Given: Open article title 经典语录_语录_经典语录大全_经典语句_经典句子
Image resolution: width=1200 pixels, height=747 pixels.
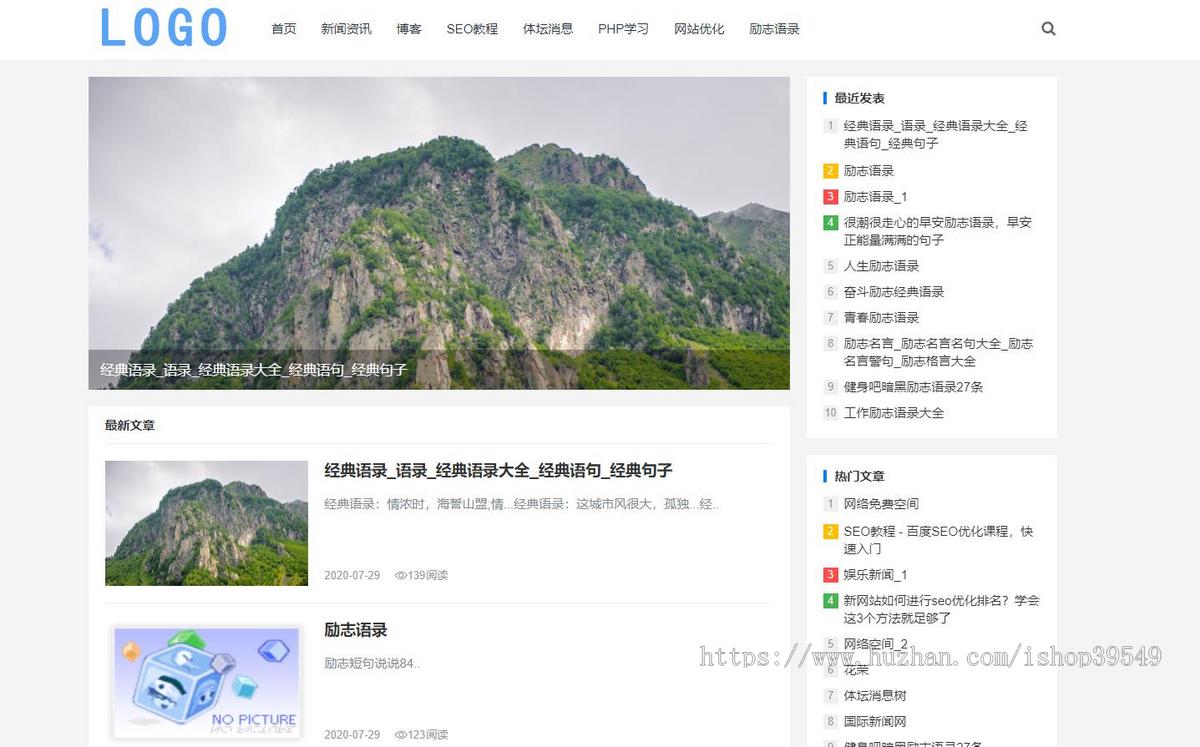Looking at the screenshot, I should tap(498, 470).
